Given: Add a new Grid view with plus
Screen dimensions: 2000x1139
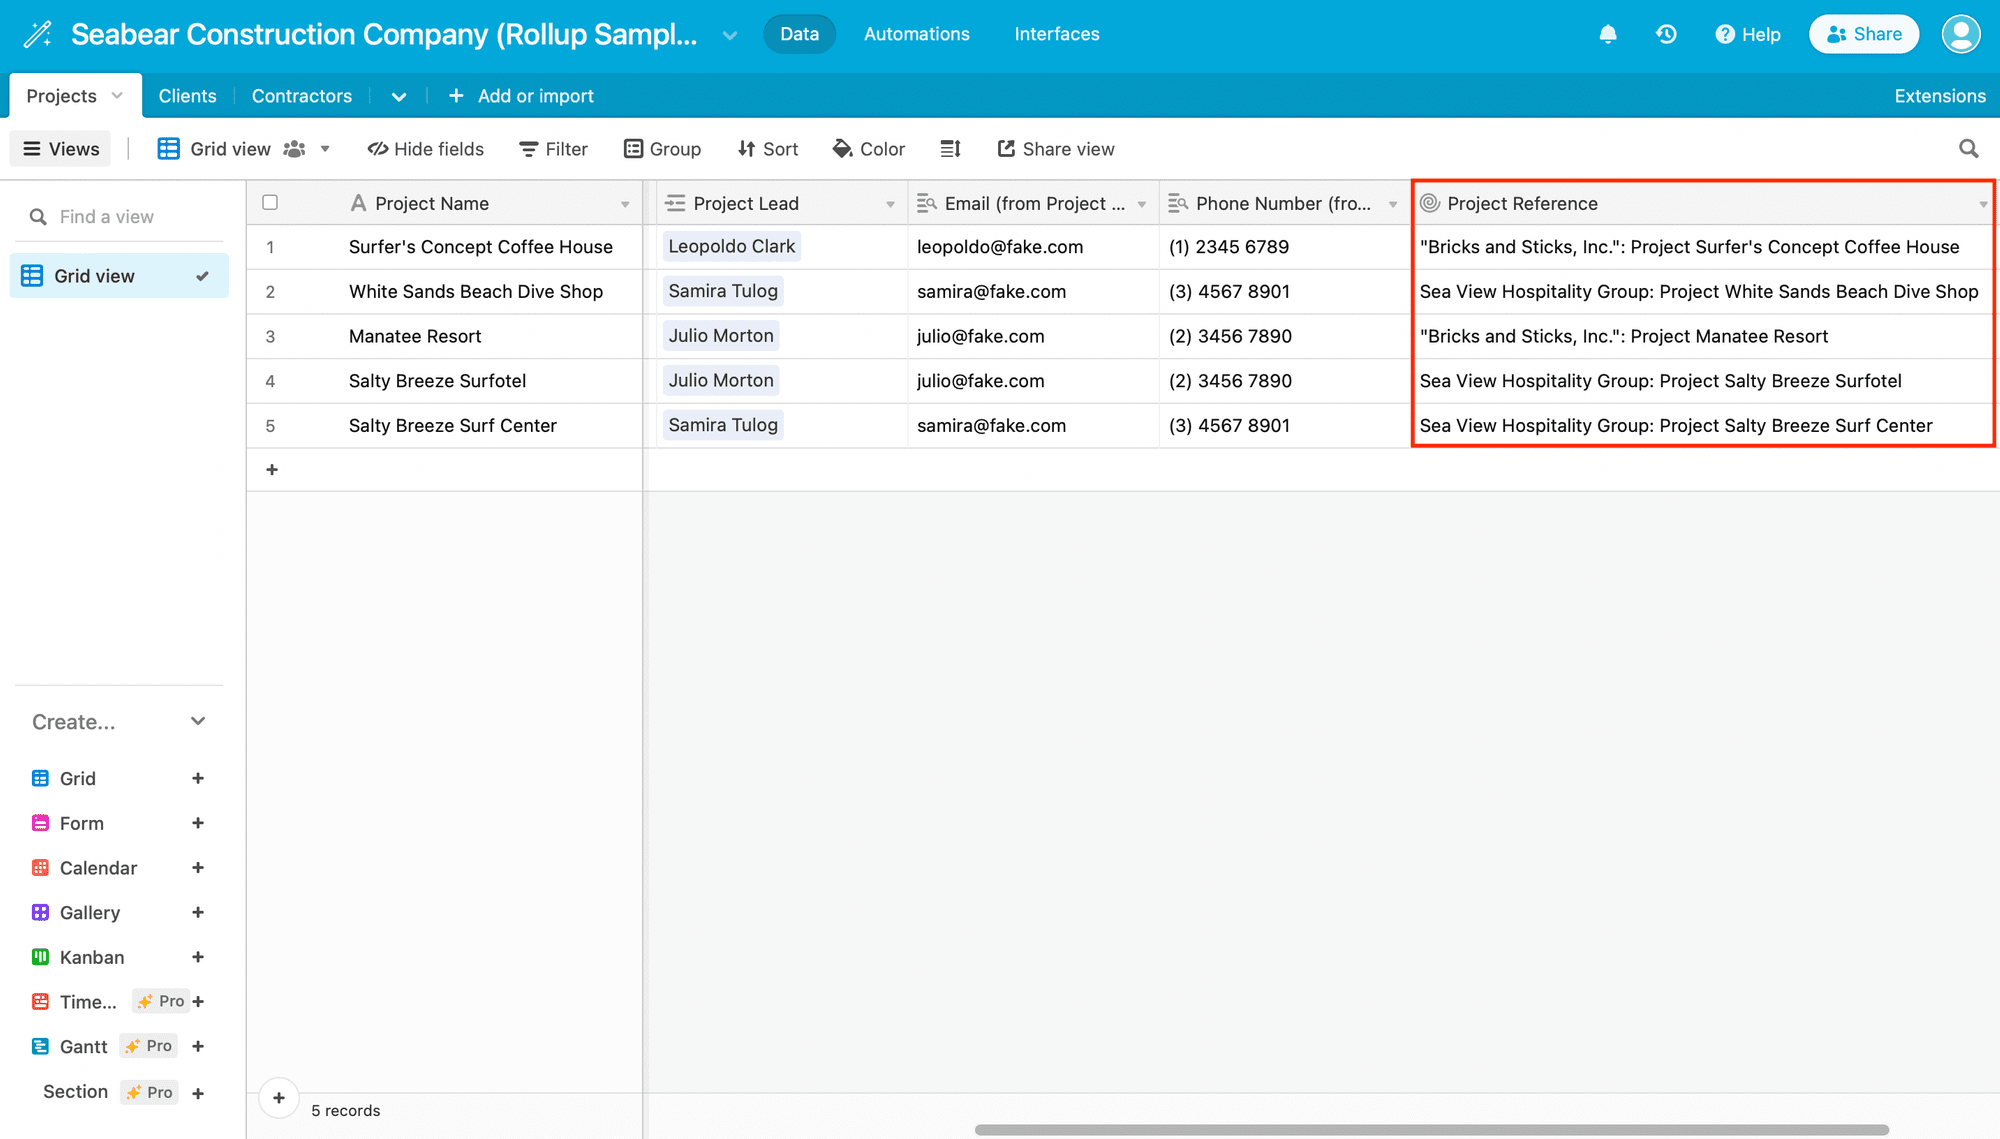Looking at the screenshot, I should point(198,778).
